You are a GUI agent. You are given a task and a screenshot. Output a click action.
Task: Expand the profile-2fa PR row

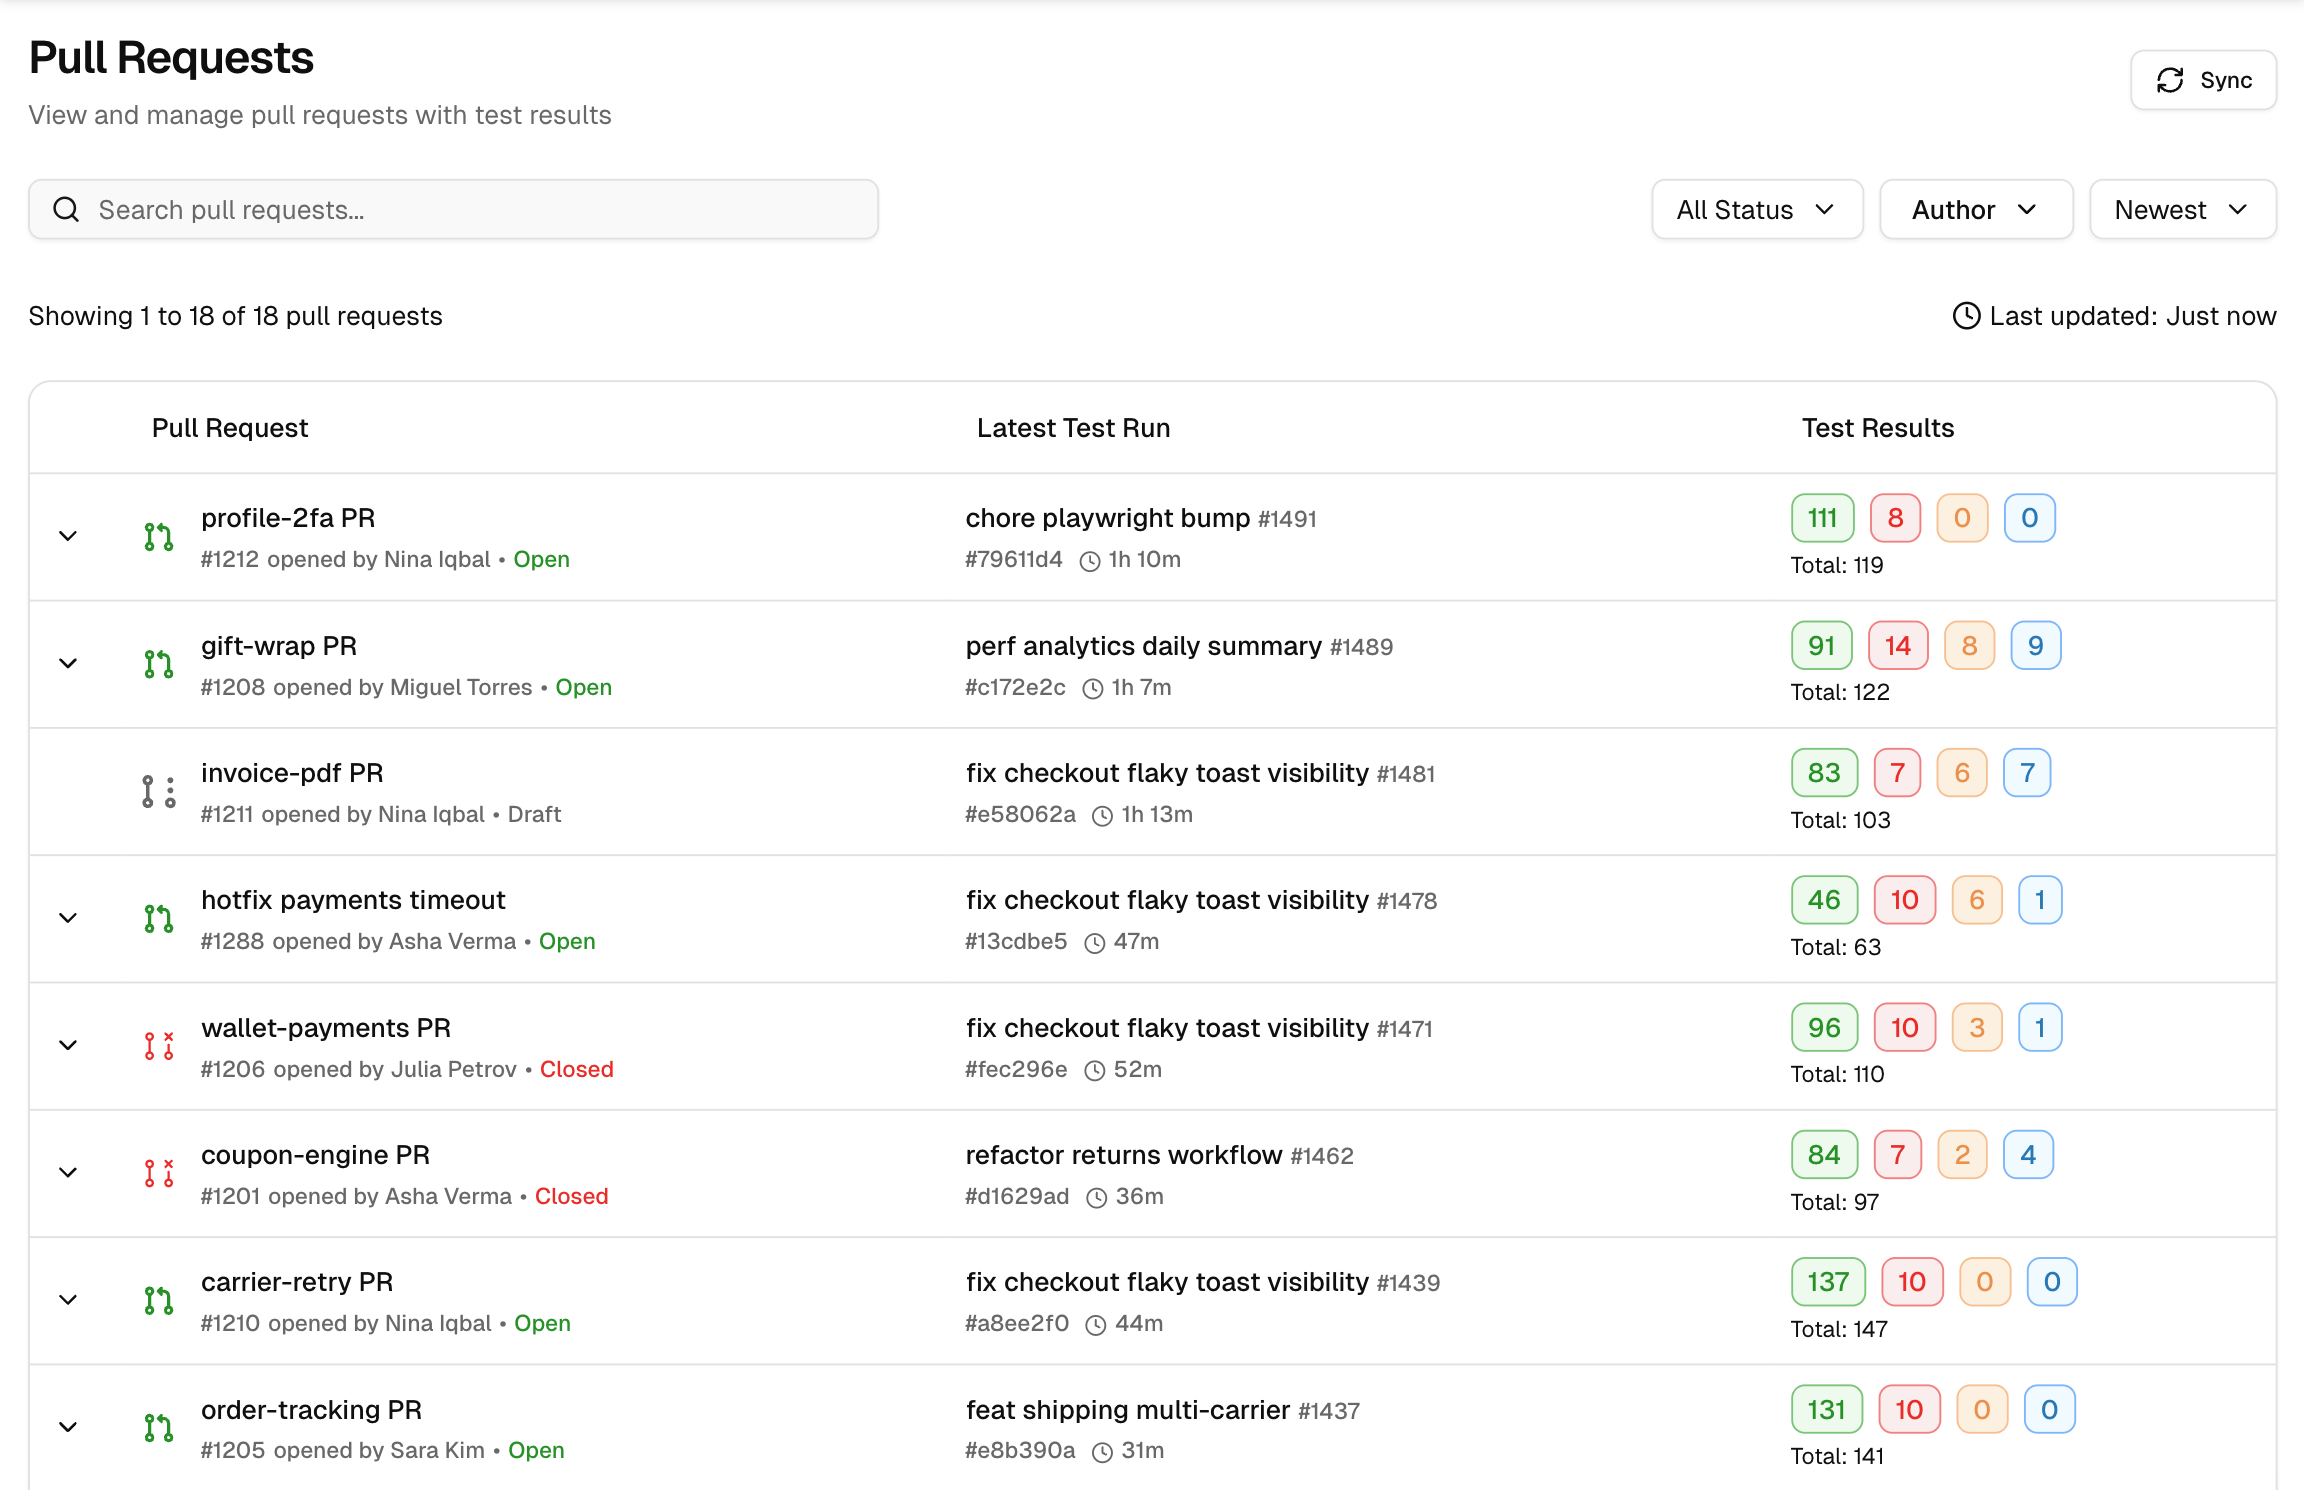pyautogui.click(x=68, y=536)
